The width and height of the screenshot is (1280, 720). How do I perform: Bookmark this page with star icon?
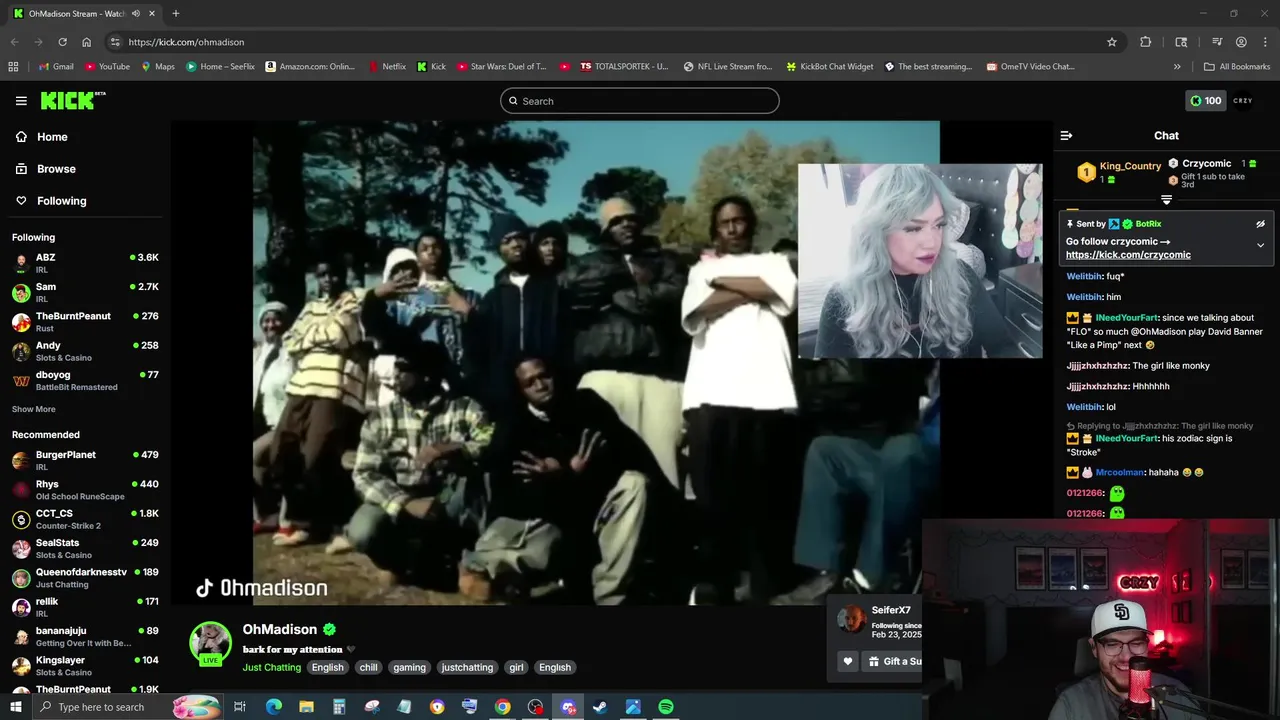[1111, 42]
